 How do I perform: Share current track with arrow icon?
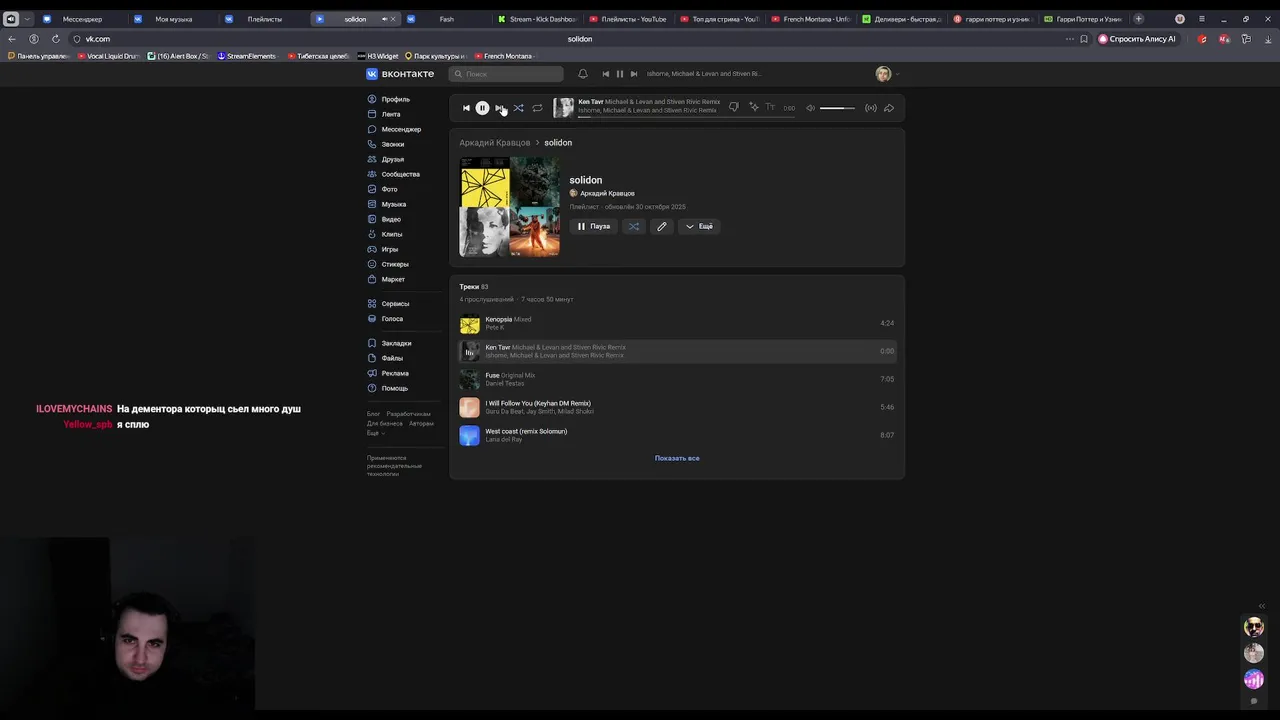[889, 108]
